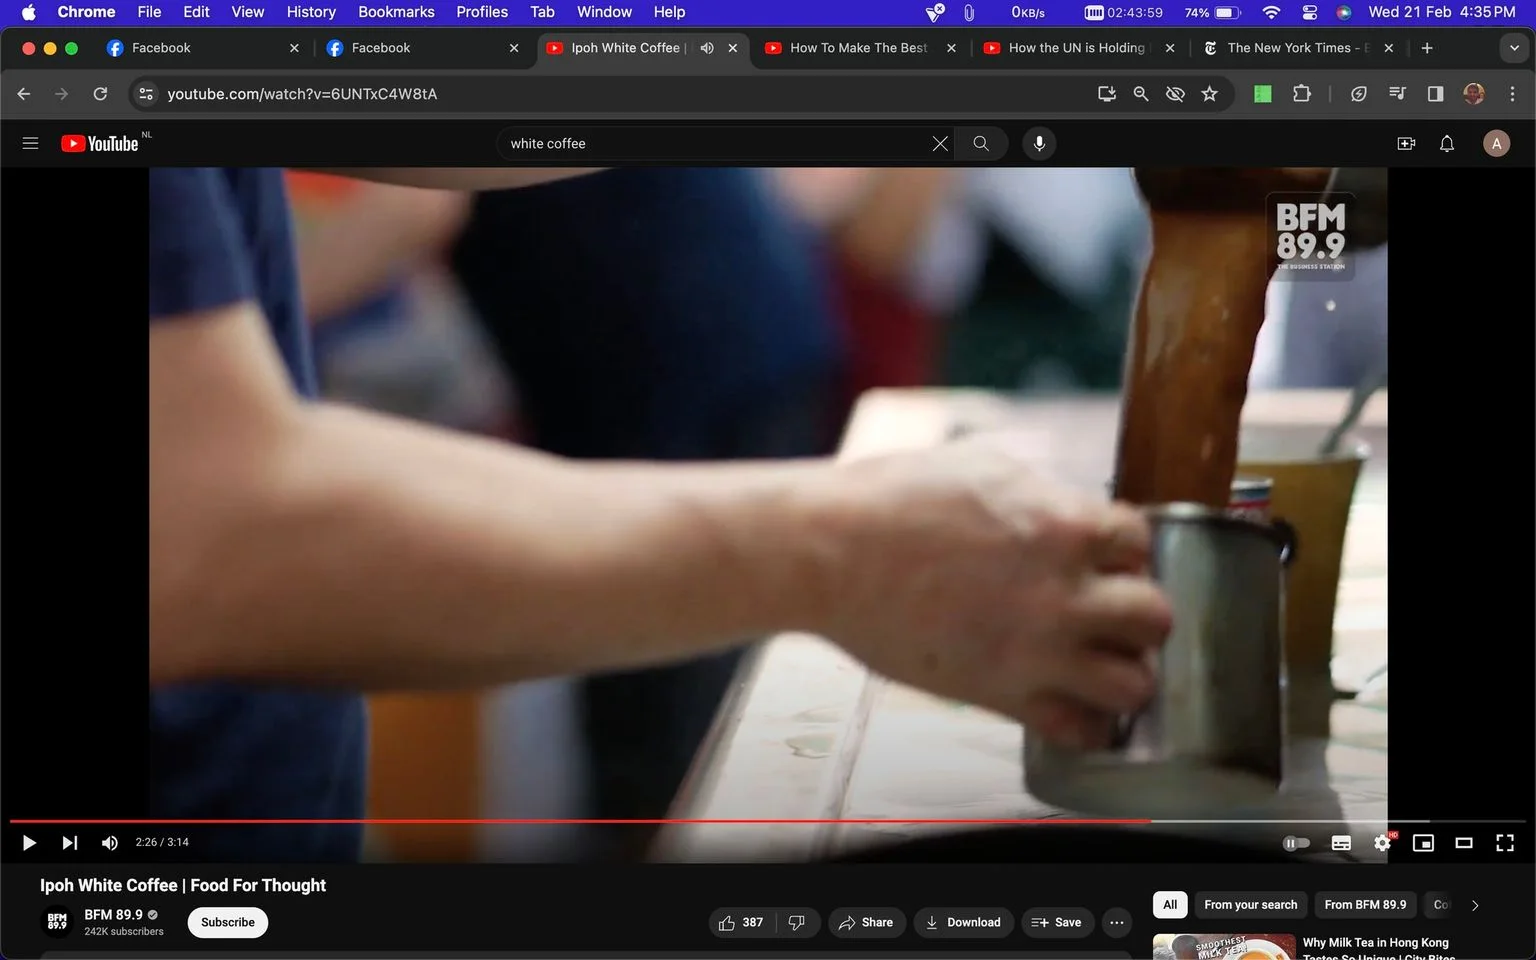Open the Bookmarks menu
The width and height of the screenshot is (1536, 960).
point(396,12)
